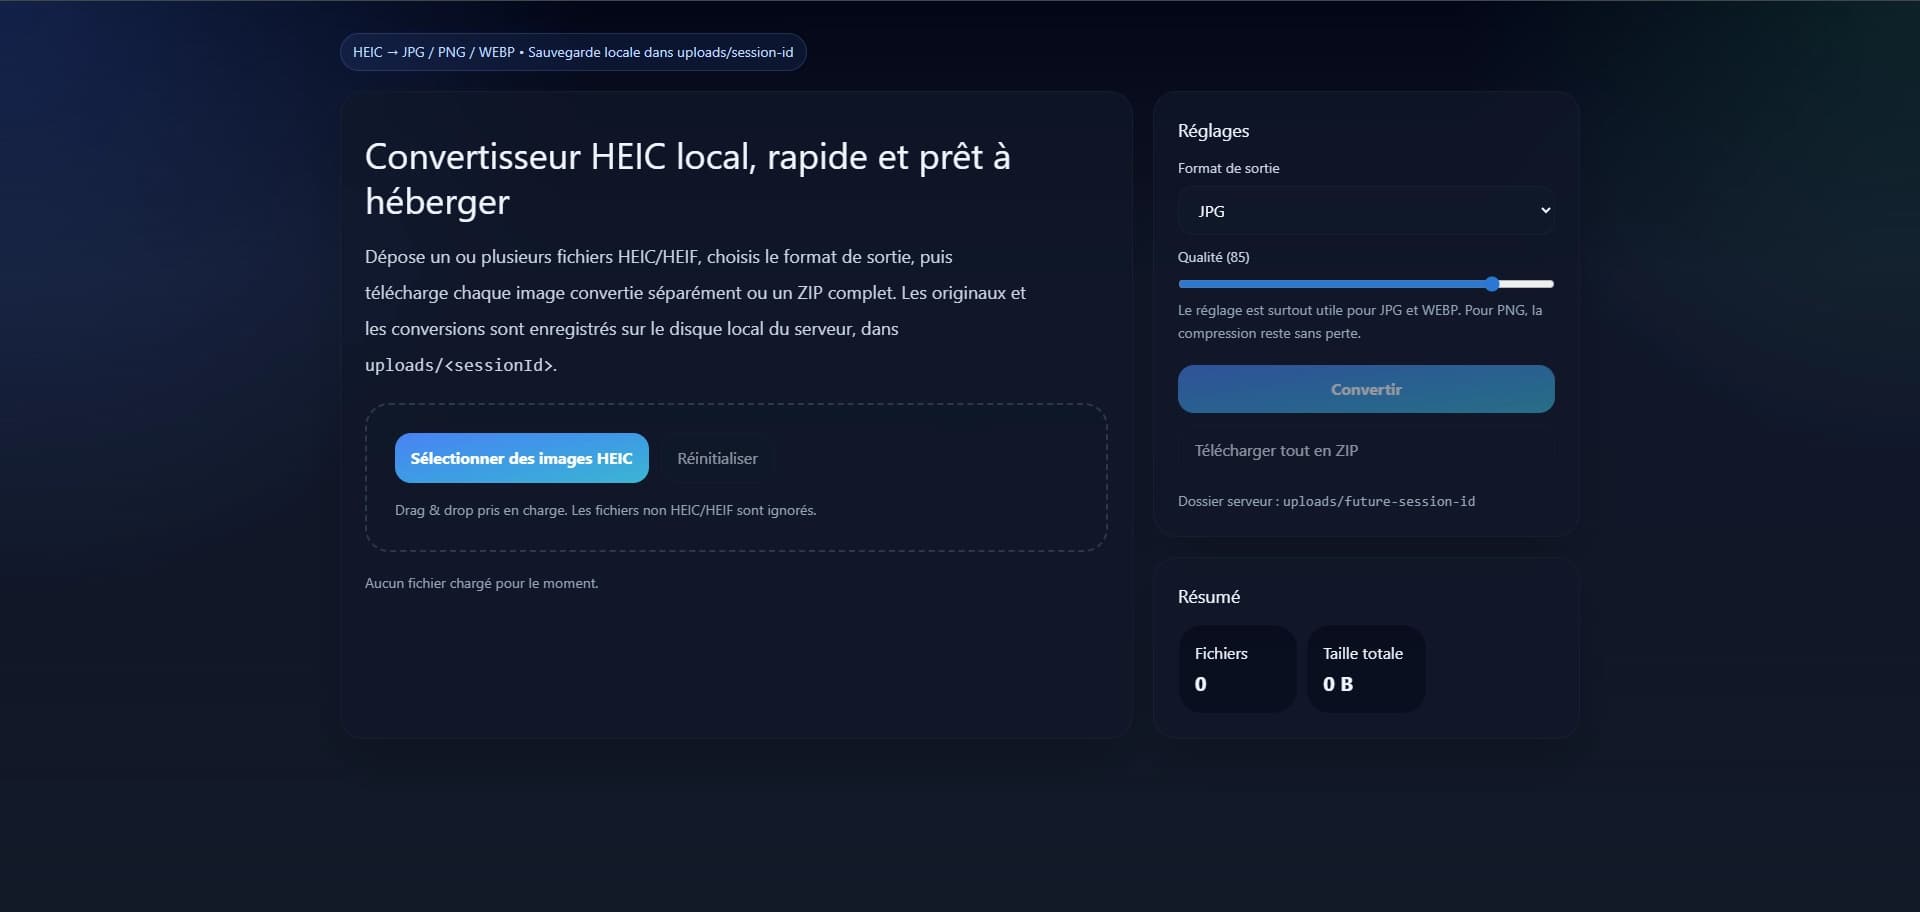Click the Convertisseur HEIC local main heading
This screenshot has height=912, width=1920.
point(688,179)
